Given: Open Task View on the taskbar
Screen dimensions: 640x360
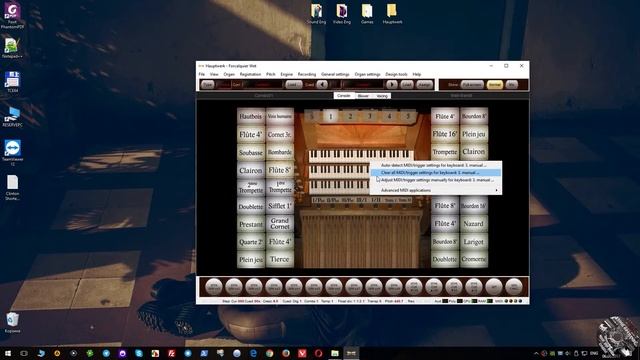Looking at the screenshot, I should [24, 353].
